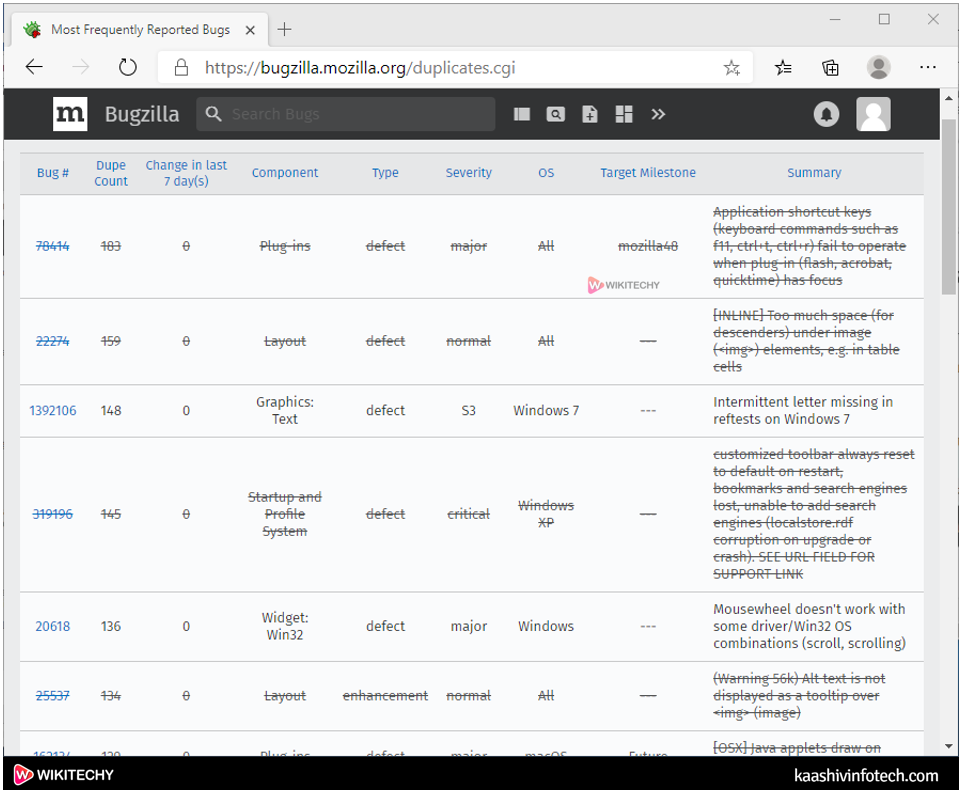Screen dimensions: 962x793
Task: Click the user account avatar in Bugzilla header
Action: (873, 115)
